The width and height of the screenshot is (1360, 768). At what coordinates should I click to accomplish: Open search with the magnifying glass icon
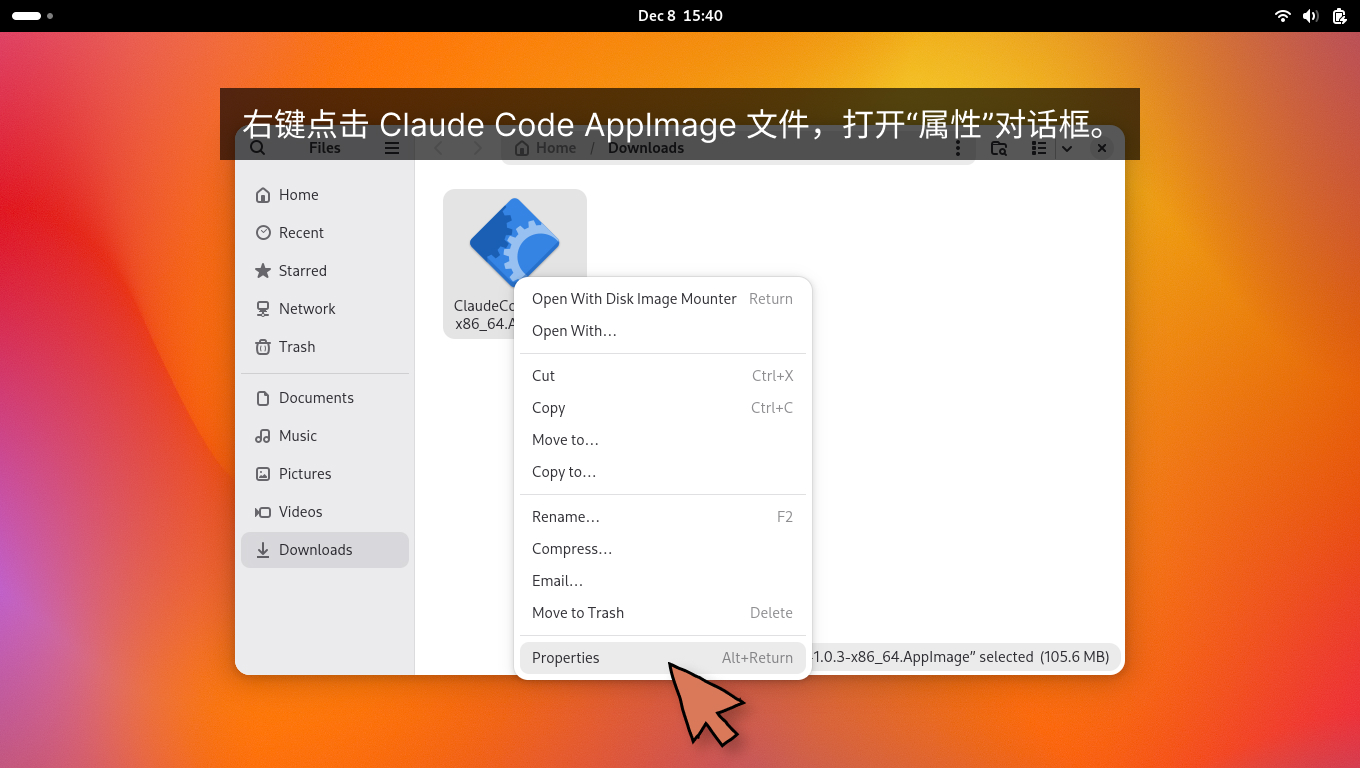pos(258,147)
